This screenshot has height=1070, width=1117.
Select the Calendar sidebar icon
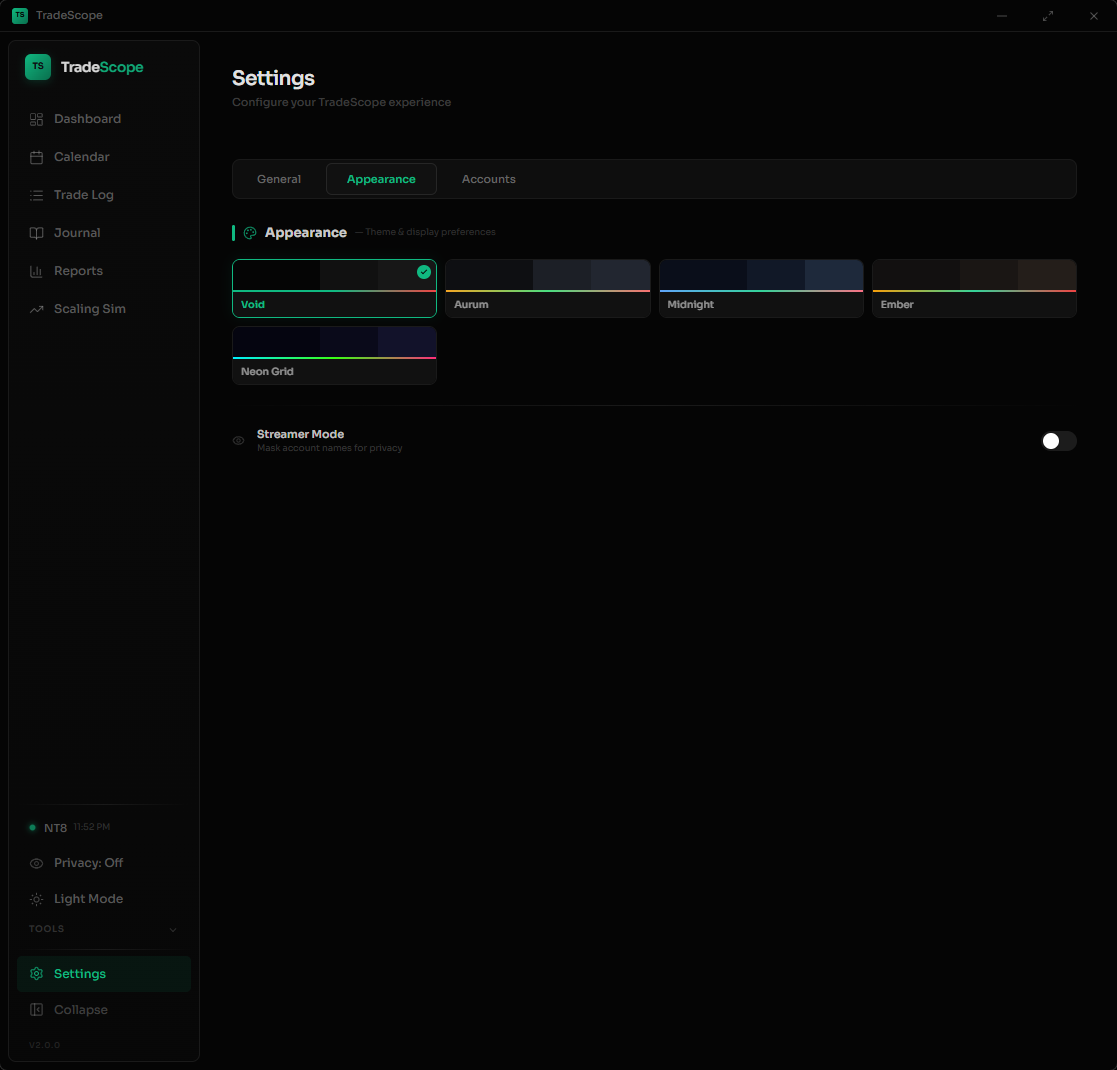point(36,156)
